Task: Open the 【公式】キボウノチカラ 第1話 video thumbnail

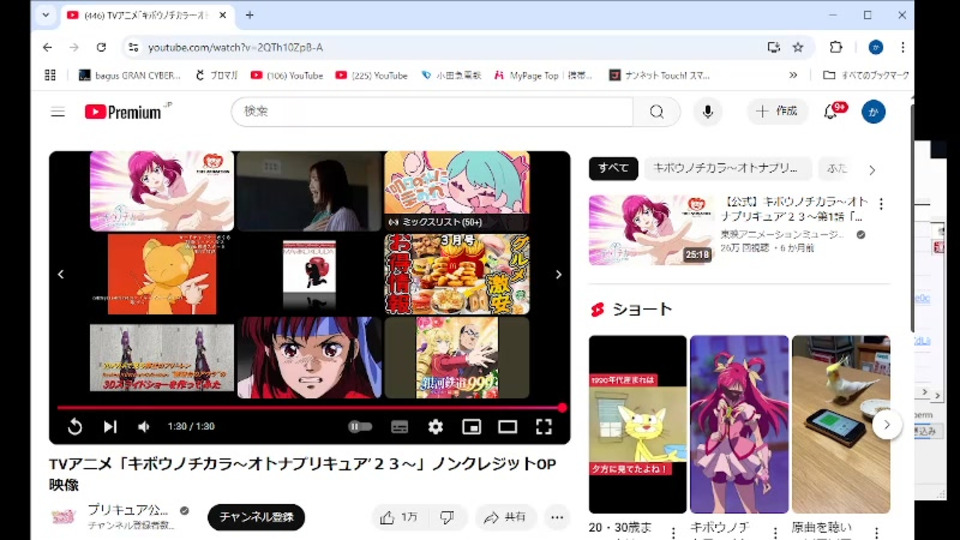Action: tap(651, 230)
